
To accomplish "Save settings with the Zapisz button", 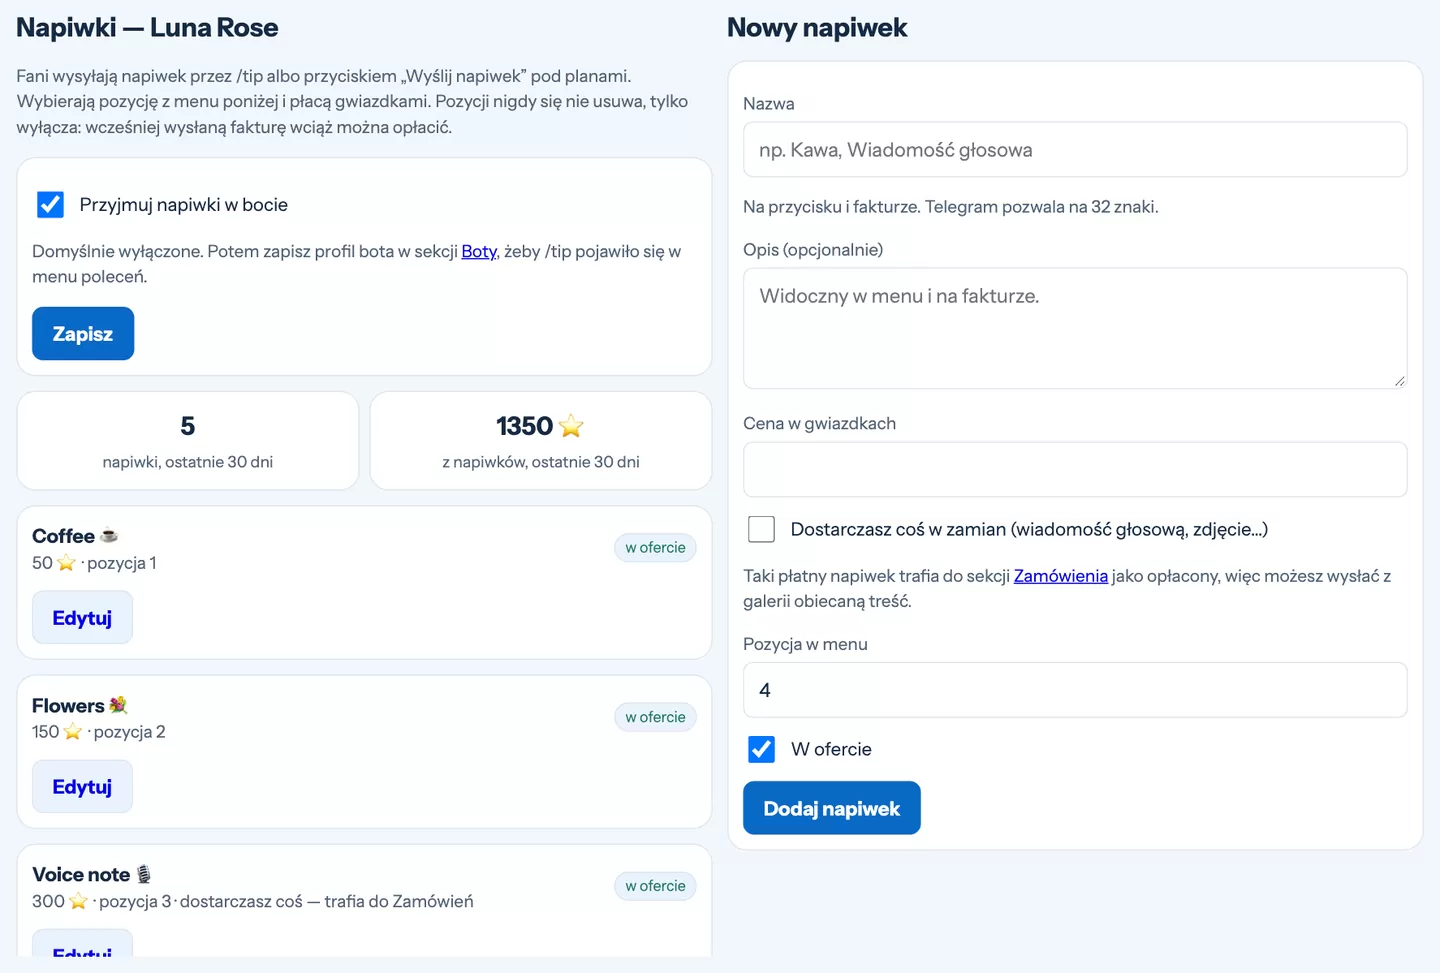I will [83, 334].
